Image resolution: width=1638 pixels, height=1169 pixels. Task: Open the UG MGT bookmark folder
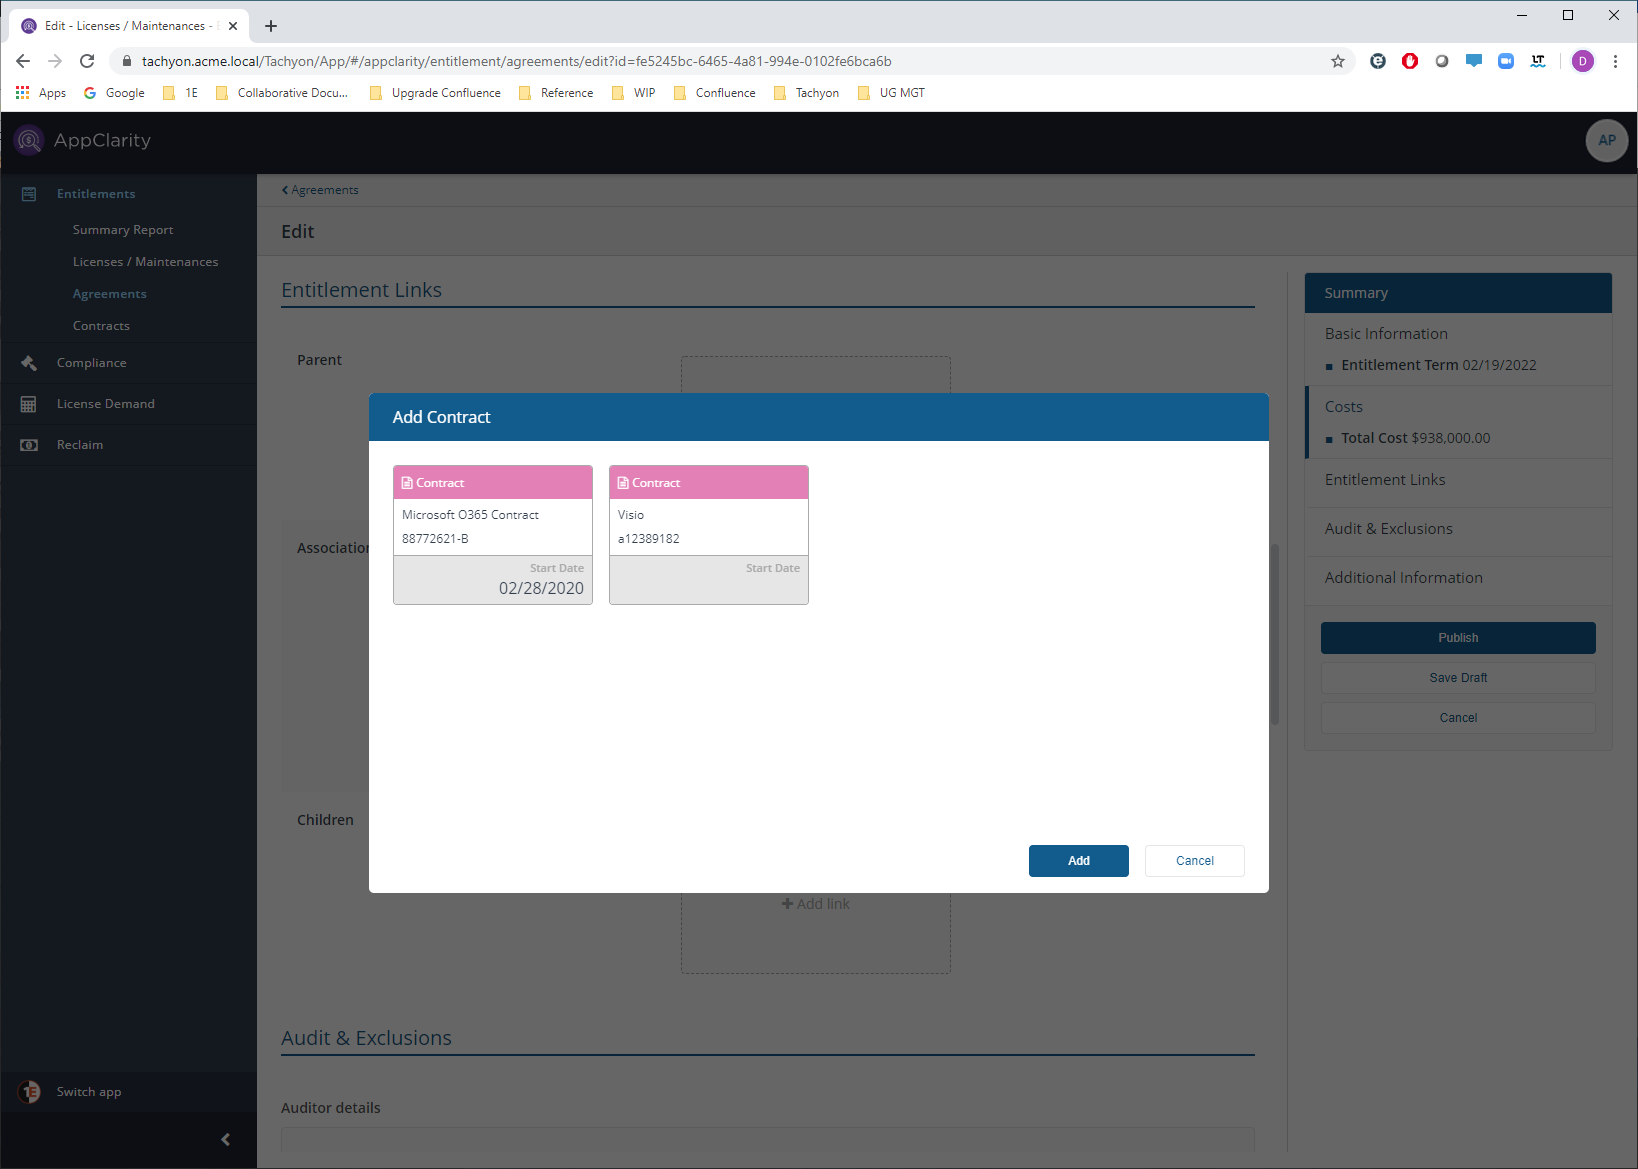[x=891, y=93]
